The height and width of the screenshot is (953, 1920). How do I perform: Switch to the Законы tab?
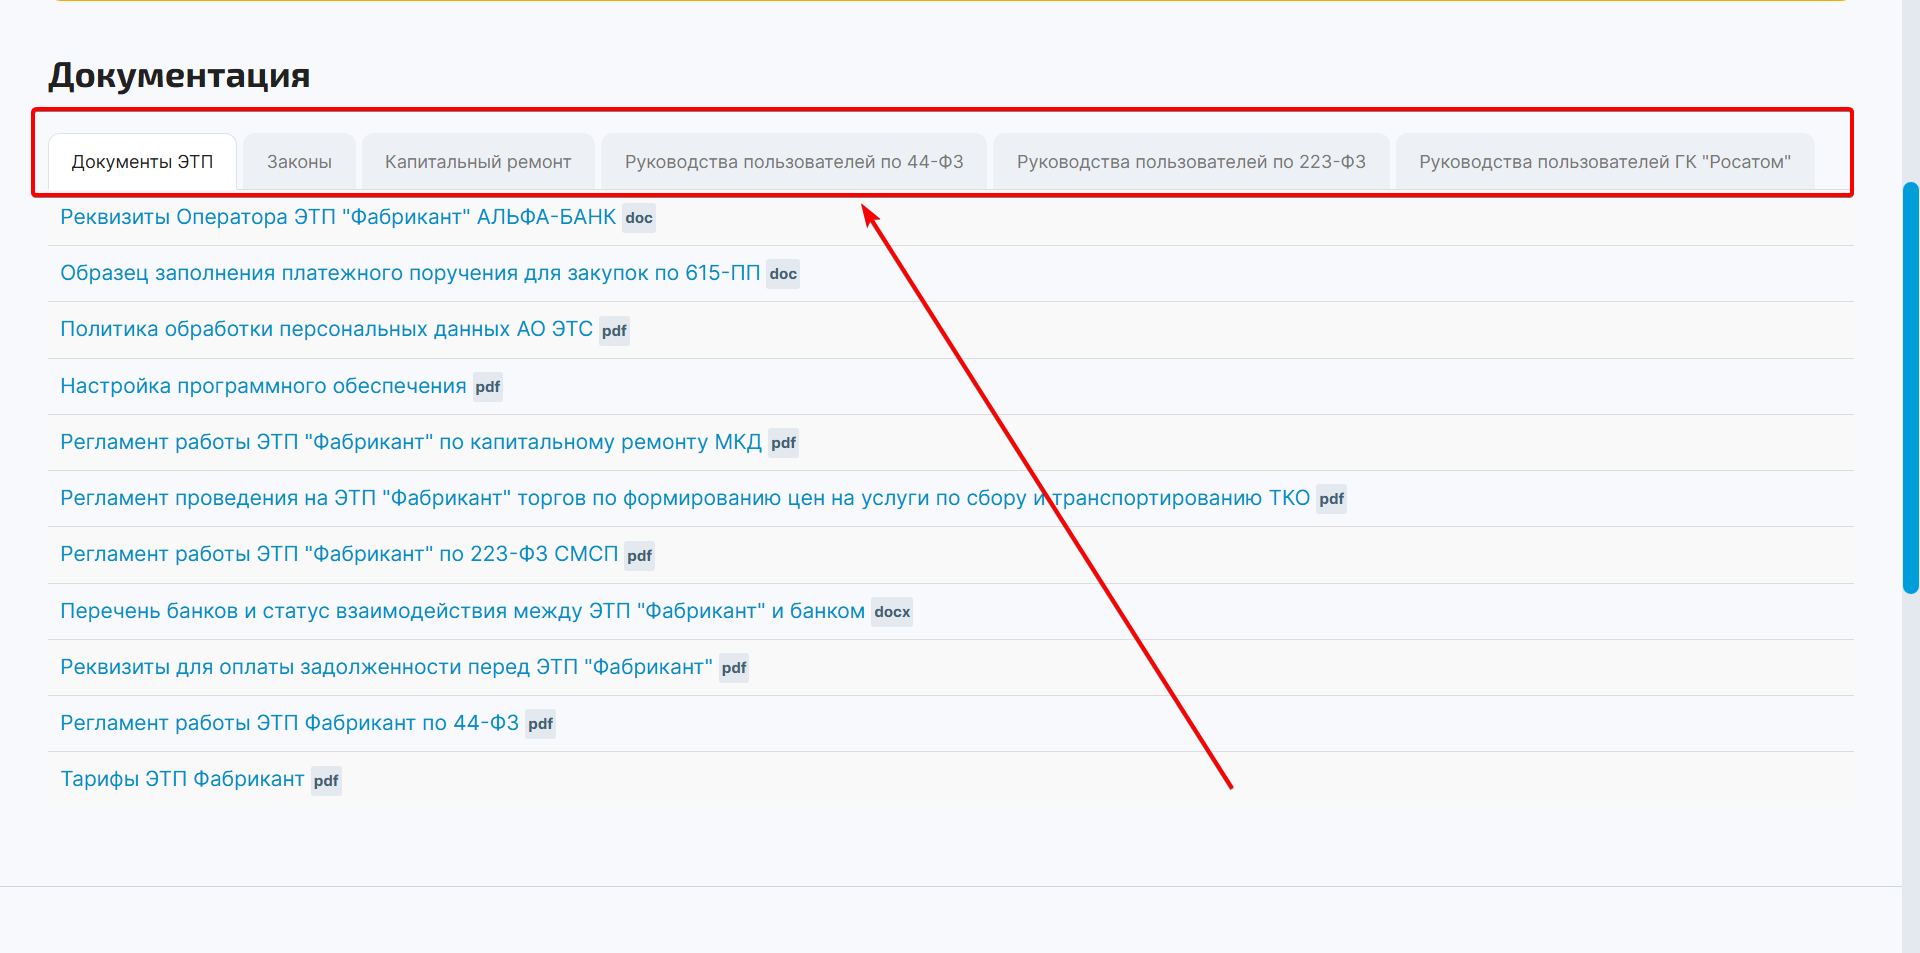(x=299, y=162)
